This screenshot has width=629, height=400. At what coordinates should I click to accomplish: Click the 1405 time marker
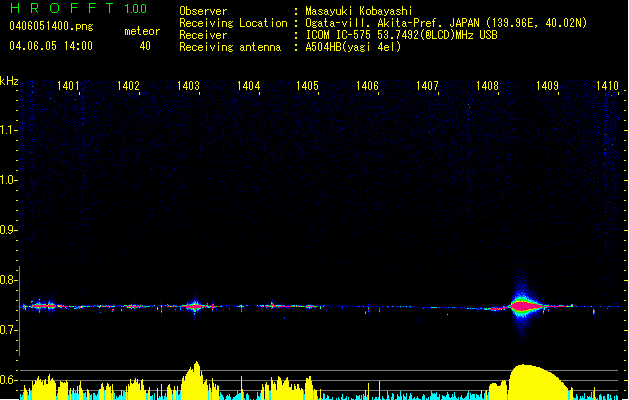tap(307, 86)
